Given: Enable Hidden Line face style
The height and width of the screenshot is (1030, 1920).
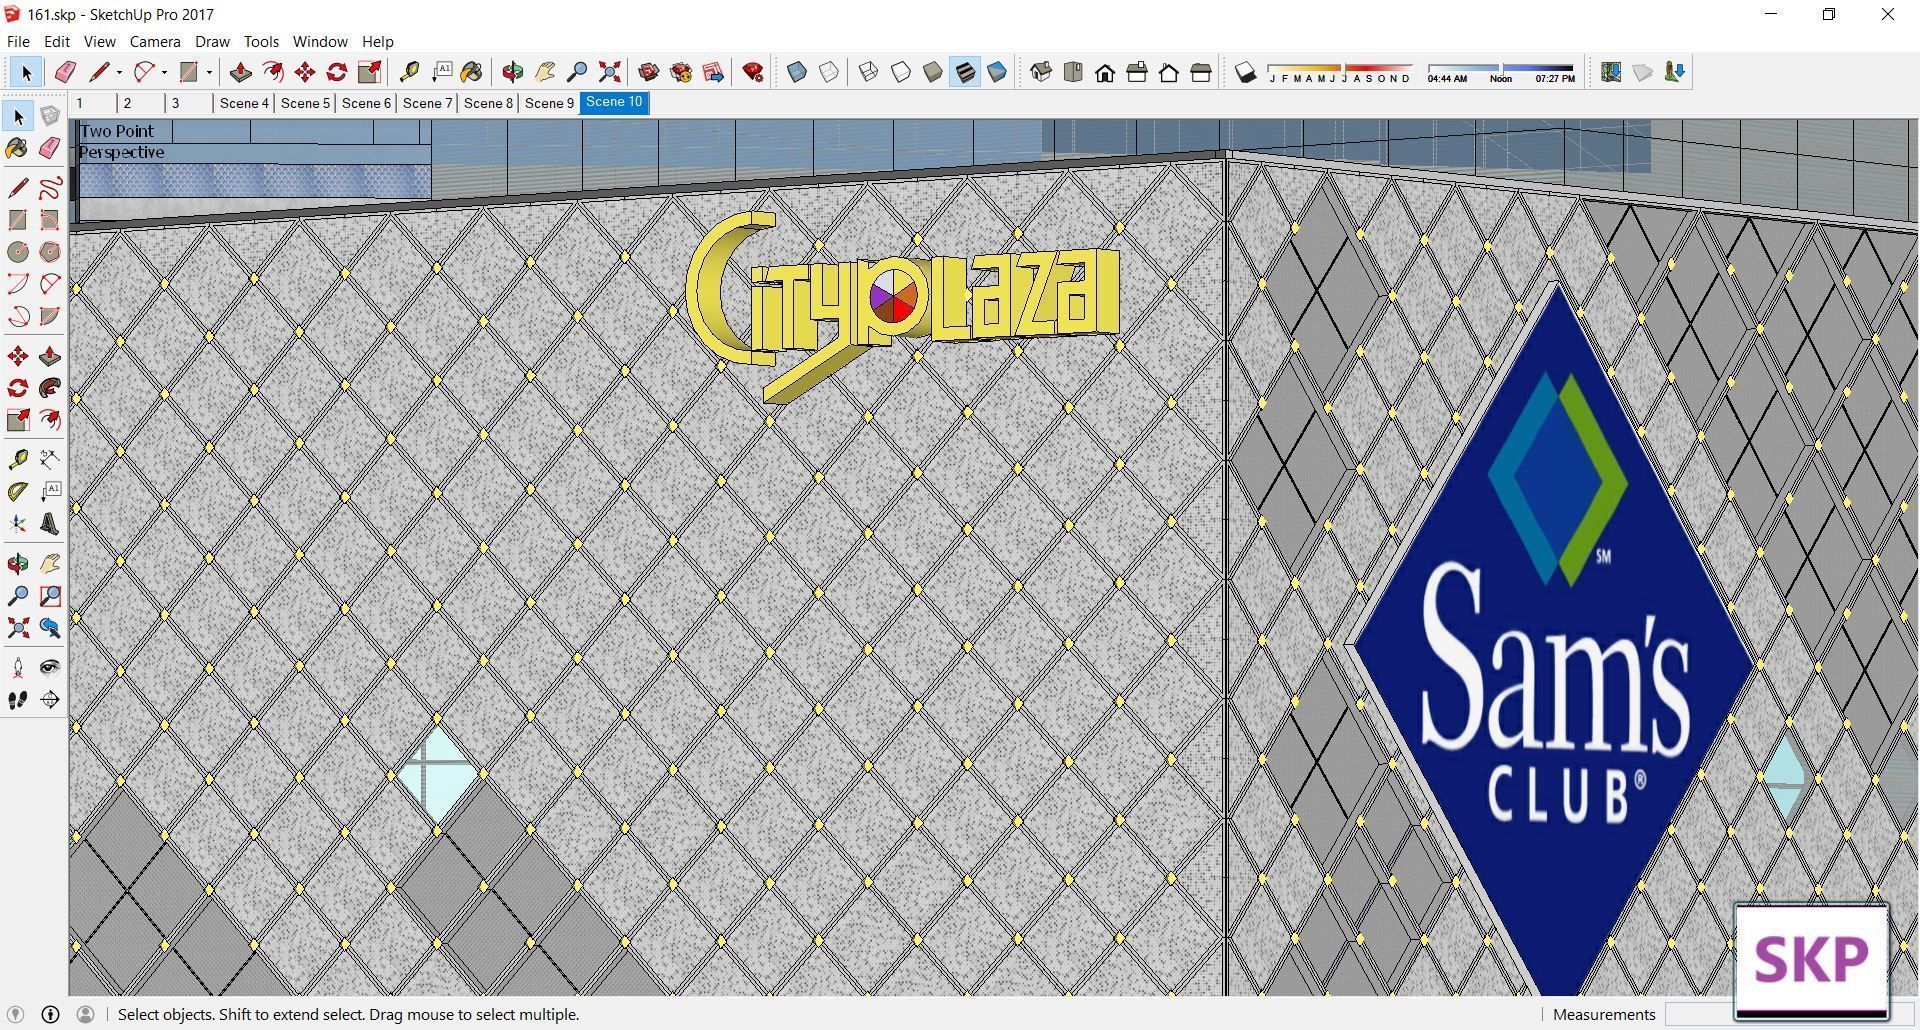Looking at the screenshot, I should [901, 72].
